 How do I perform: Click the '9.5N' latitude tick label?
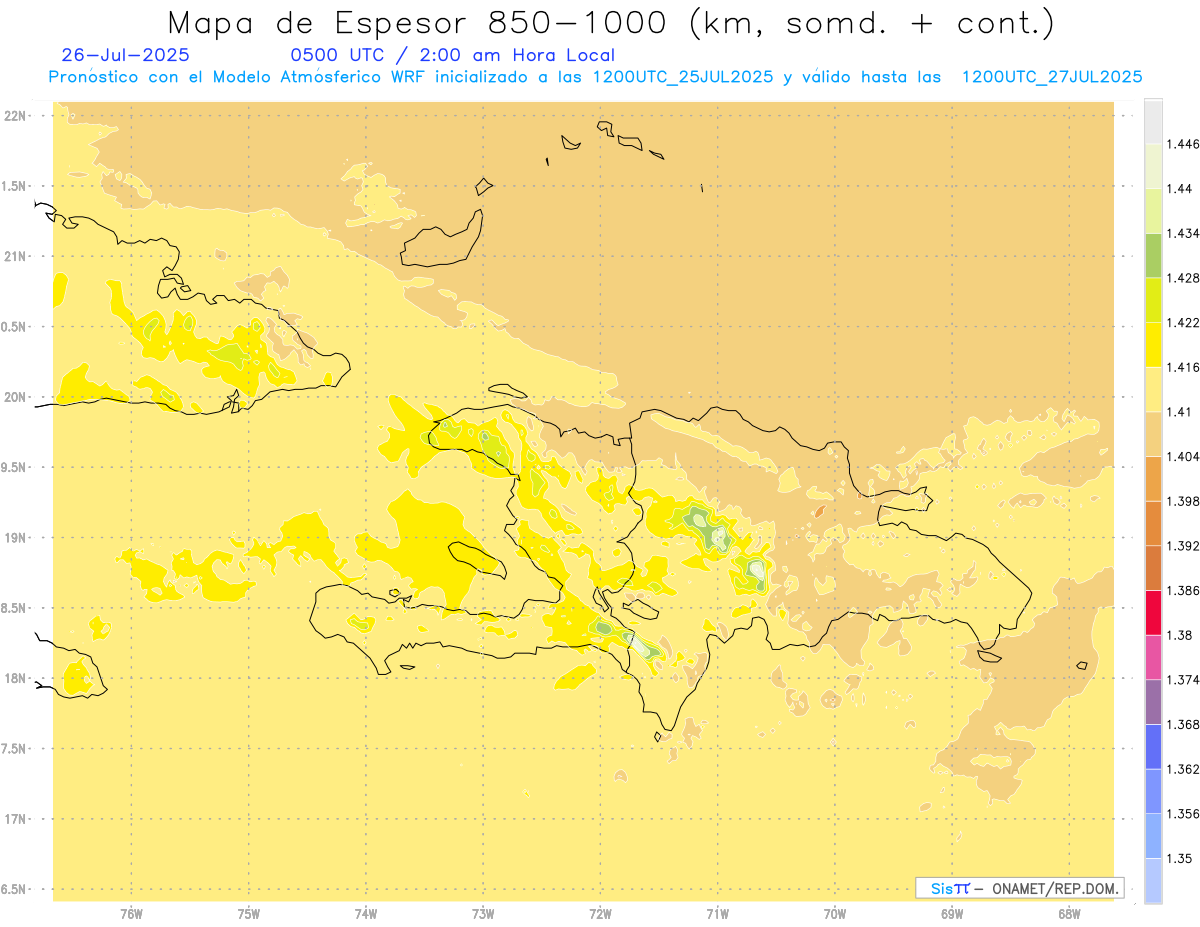12,467
